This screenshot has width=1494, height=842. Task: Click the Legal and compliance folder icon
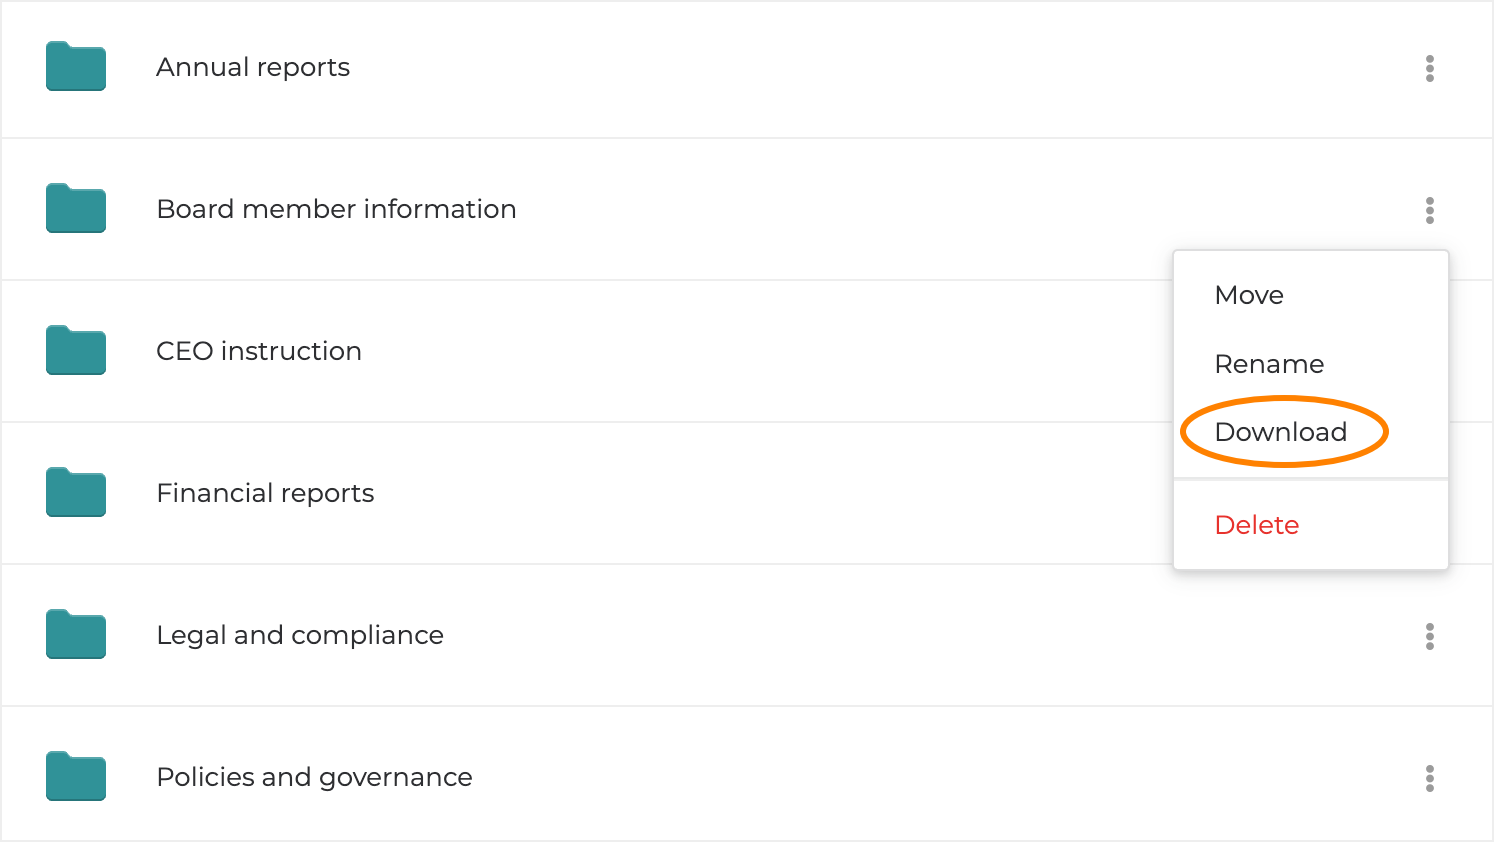(76, 635)
